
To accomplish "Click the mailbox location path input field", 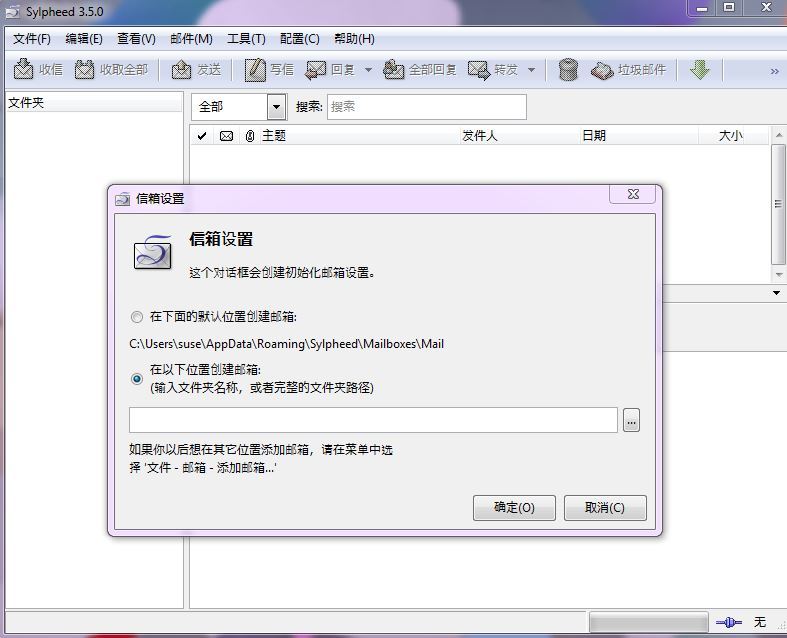I will coord(373,420).
